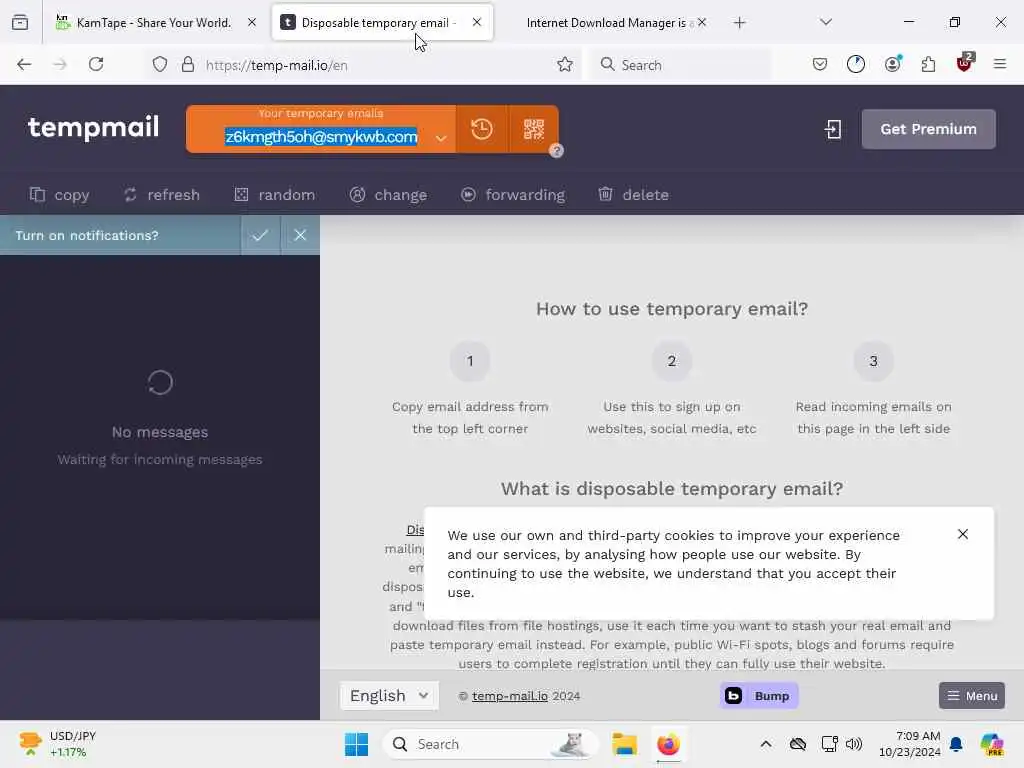Viewport: 1024px width, 768px height.
Task: Show the QR code for temporary email
Action: (x=534, y=129)
